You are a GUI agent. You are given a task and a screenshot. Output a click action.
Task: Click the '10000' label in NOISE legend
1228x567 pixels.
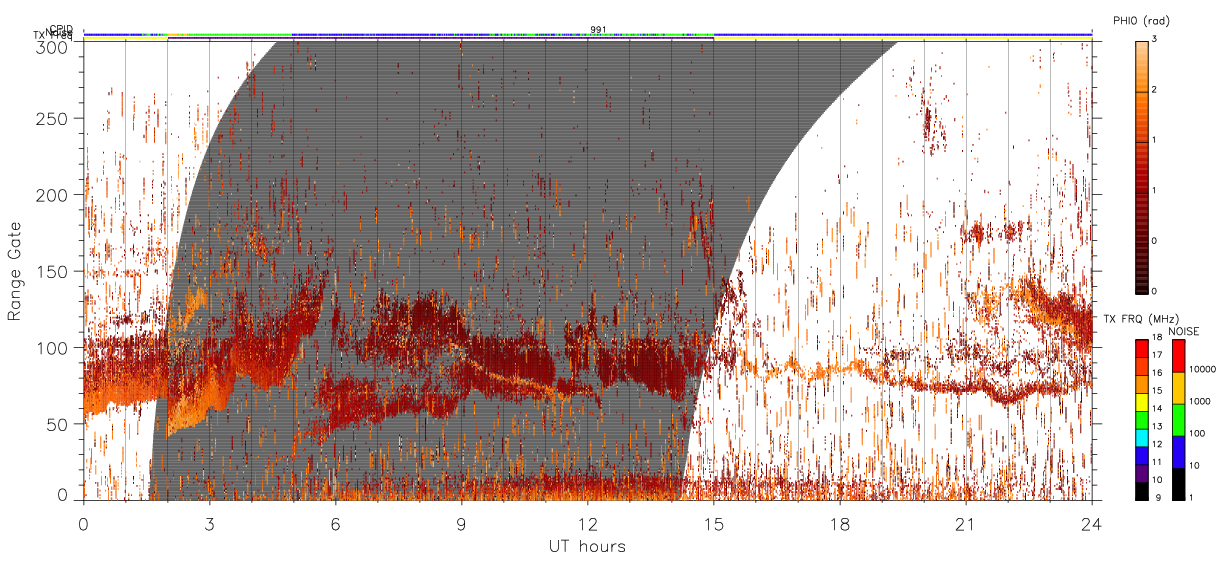coord(1203,370)
